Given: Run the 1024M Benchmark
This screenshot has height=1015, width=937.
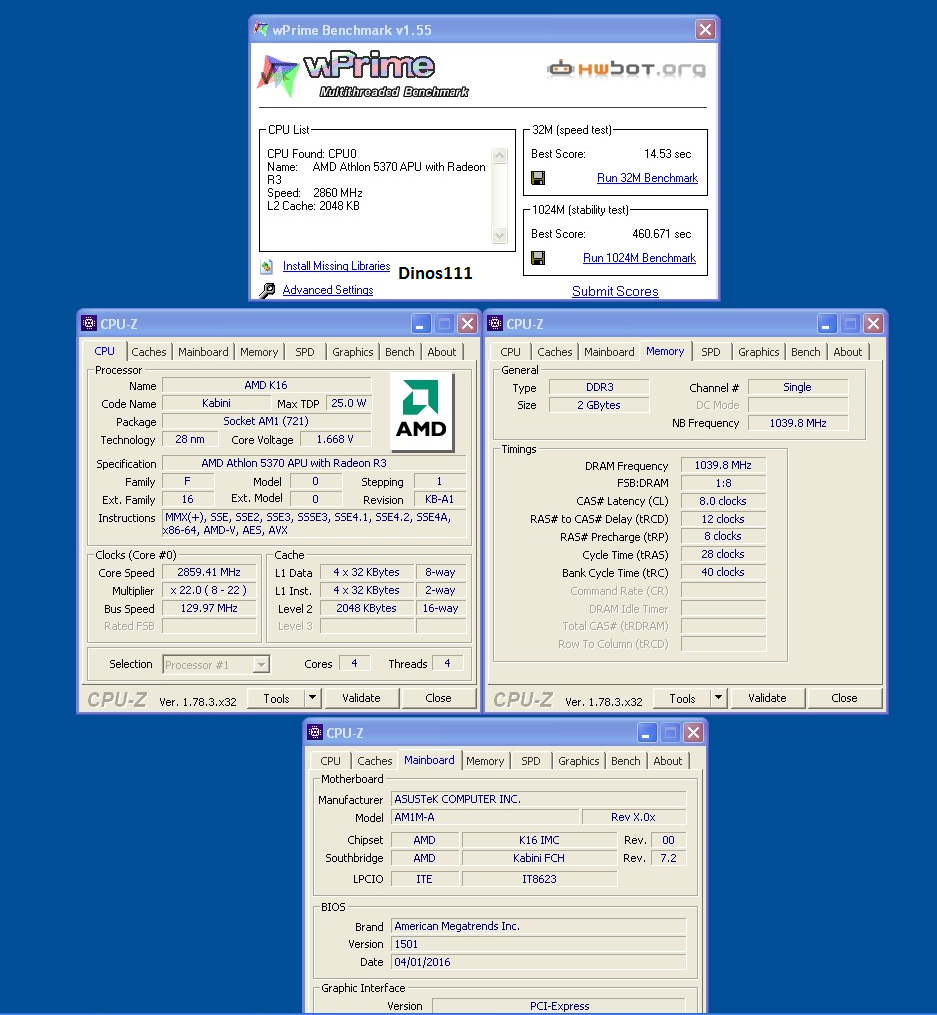Looking at the screenshot, I should 639,258.
